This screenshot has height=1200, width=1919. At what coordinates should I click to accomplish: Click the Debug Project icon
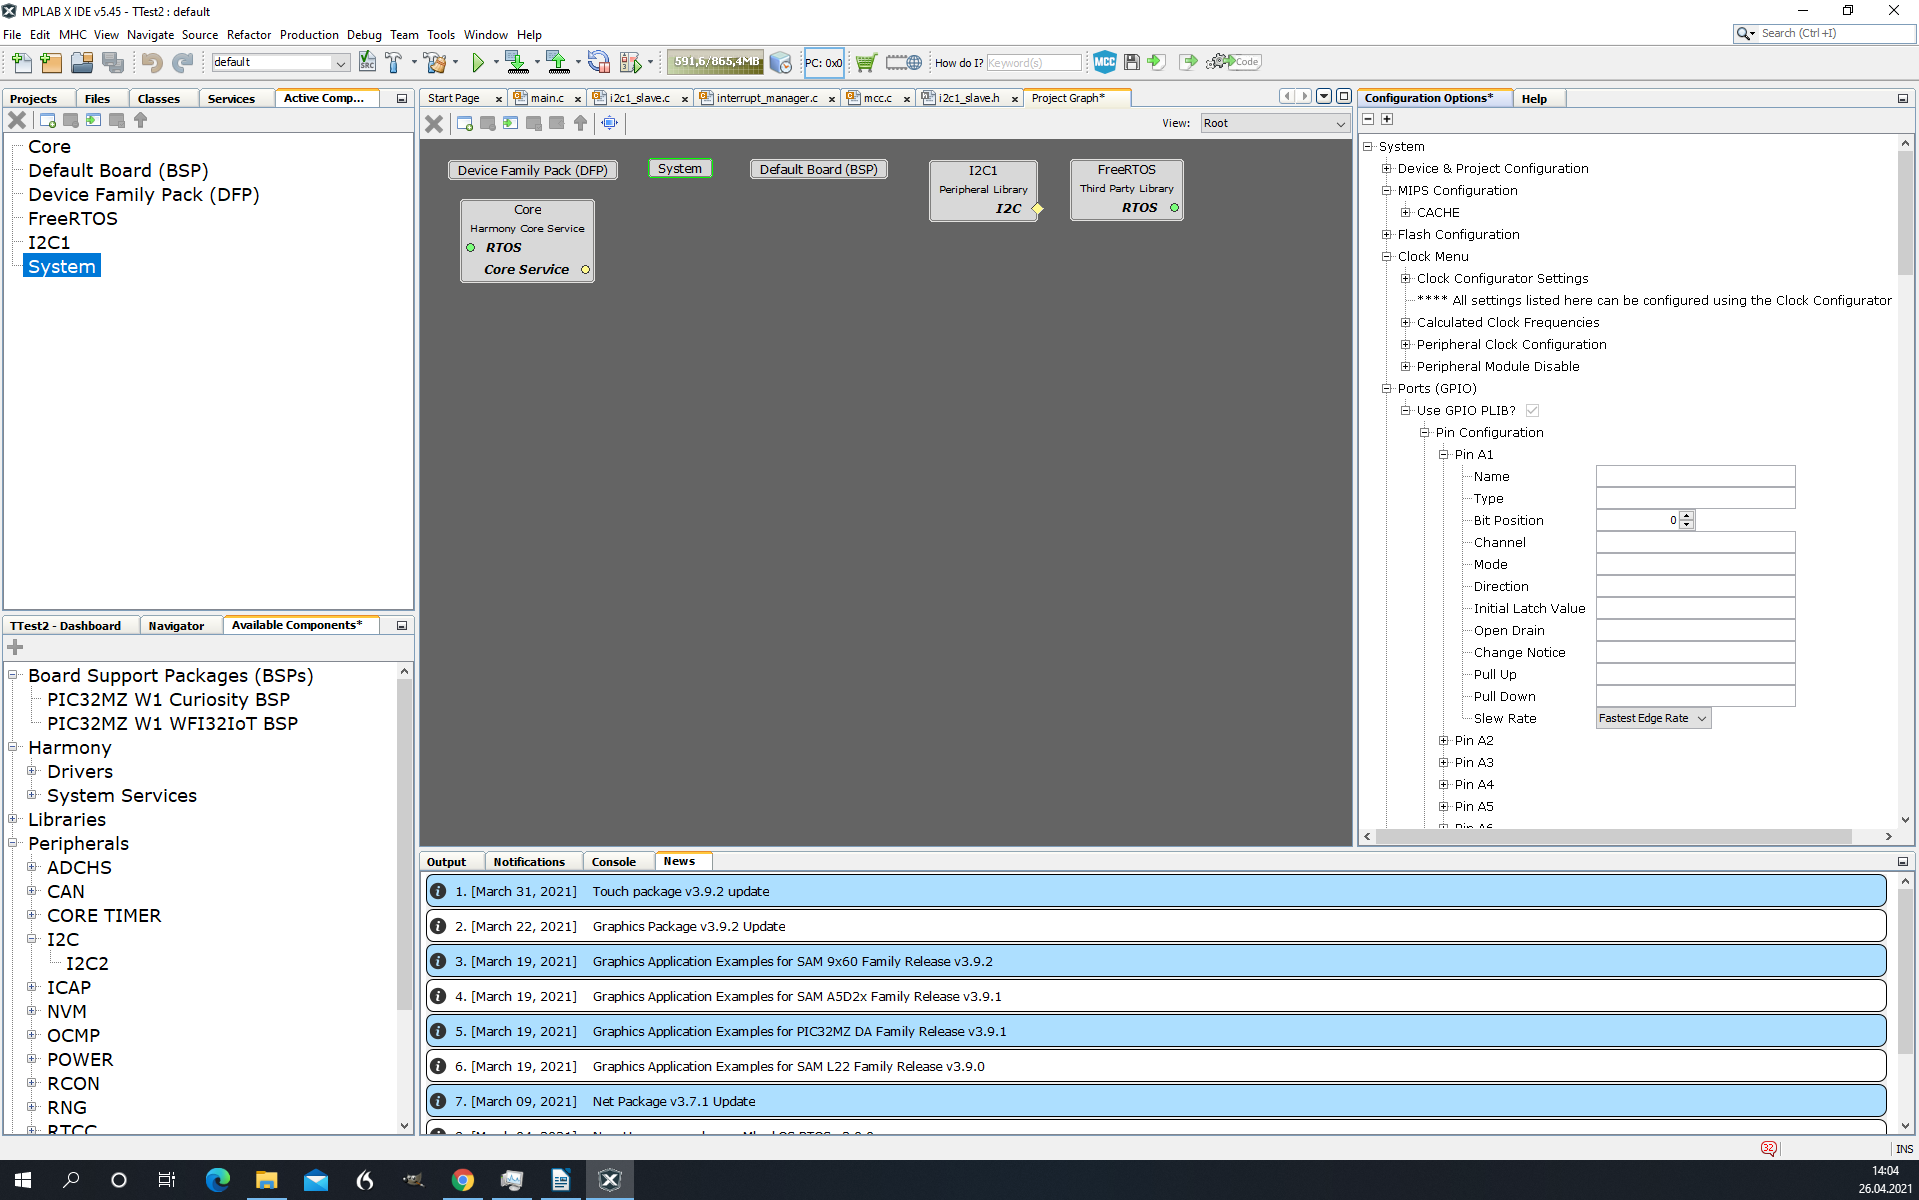[x=630, y=63]
